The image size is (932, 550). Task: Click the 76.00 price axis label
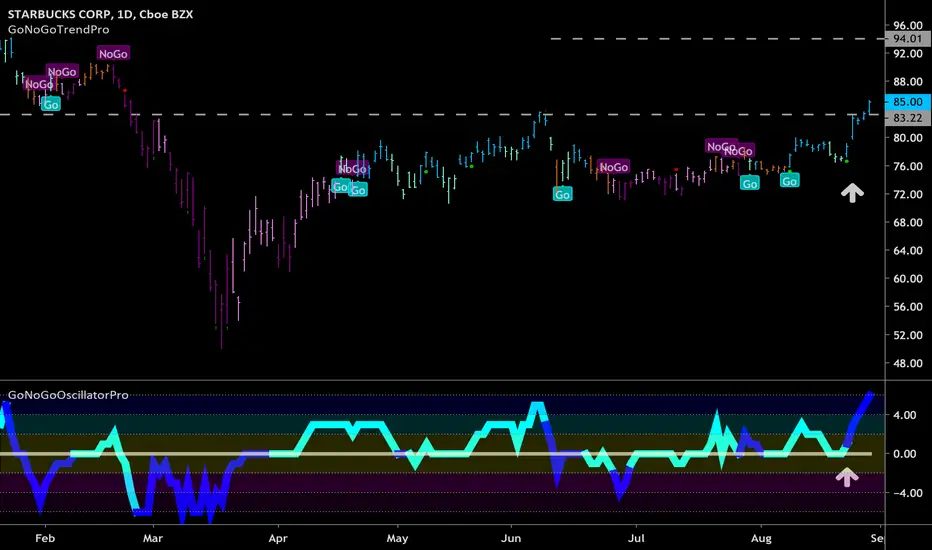pyautogui.click(x=908, y=166)
